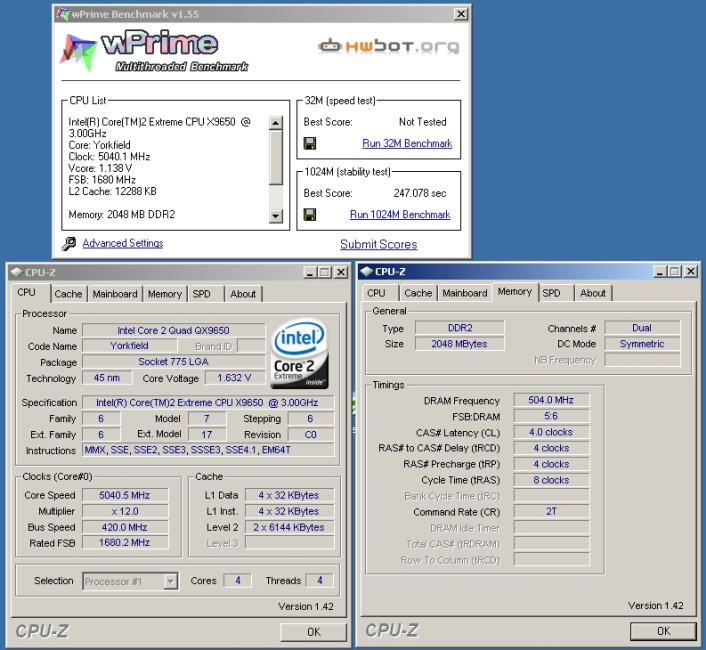Viewport: 706px width, 650px height.
Task: Click the Cycle Time value 8 clocks
Action: point(551,480)
